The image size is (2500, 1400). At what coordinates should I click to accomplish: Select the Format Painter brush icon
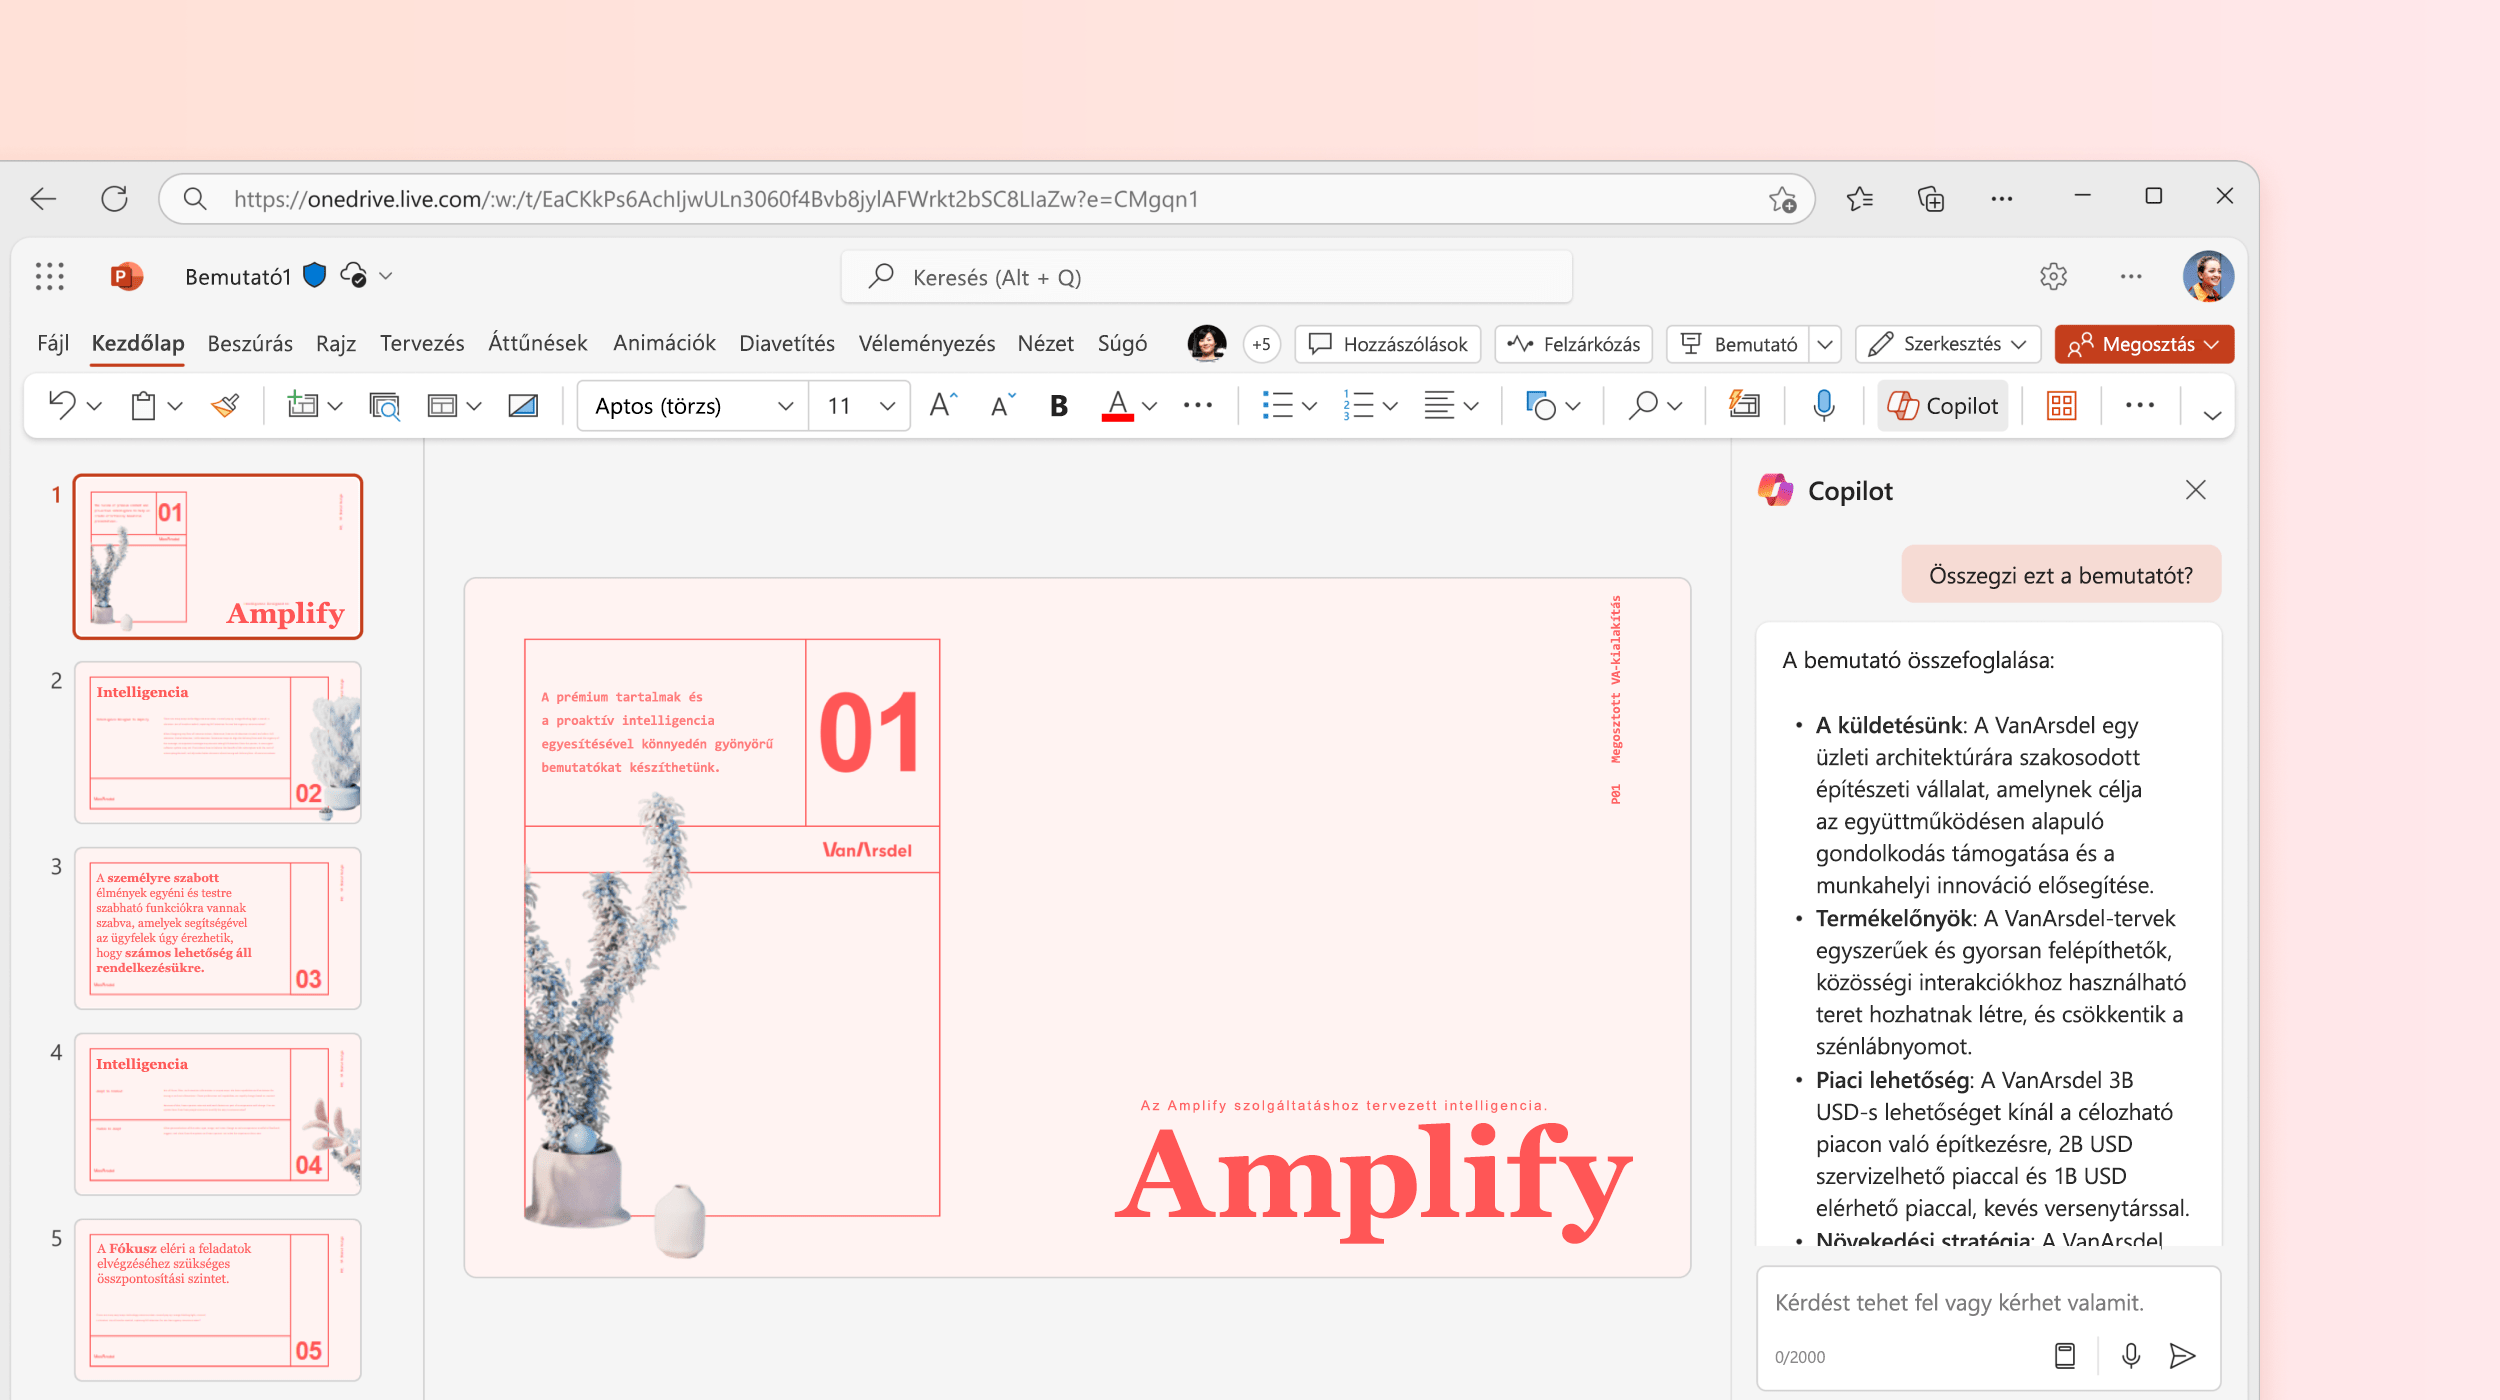pos(225,405)
